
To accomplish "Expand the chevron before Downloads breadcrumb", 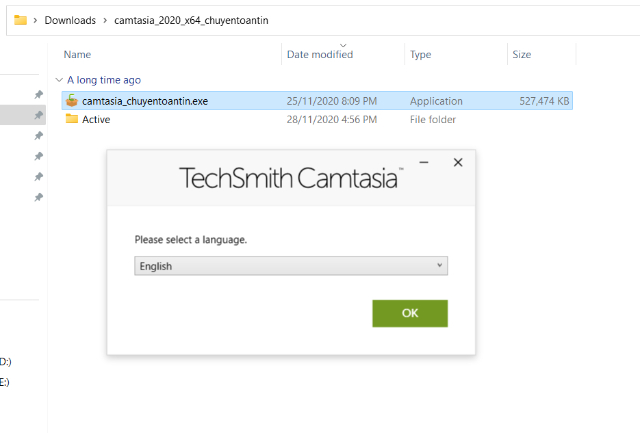I will coord(35,20).
